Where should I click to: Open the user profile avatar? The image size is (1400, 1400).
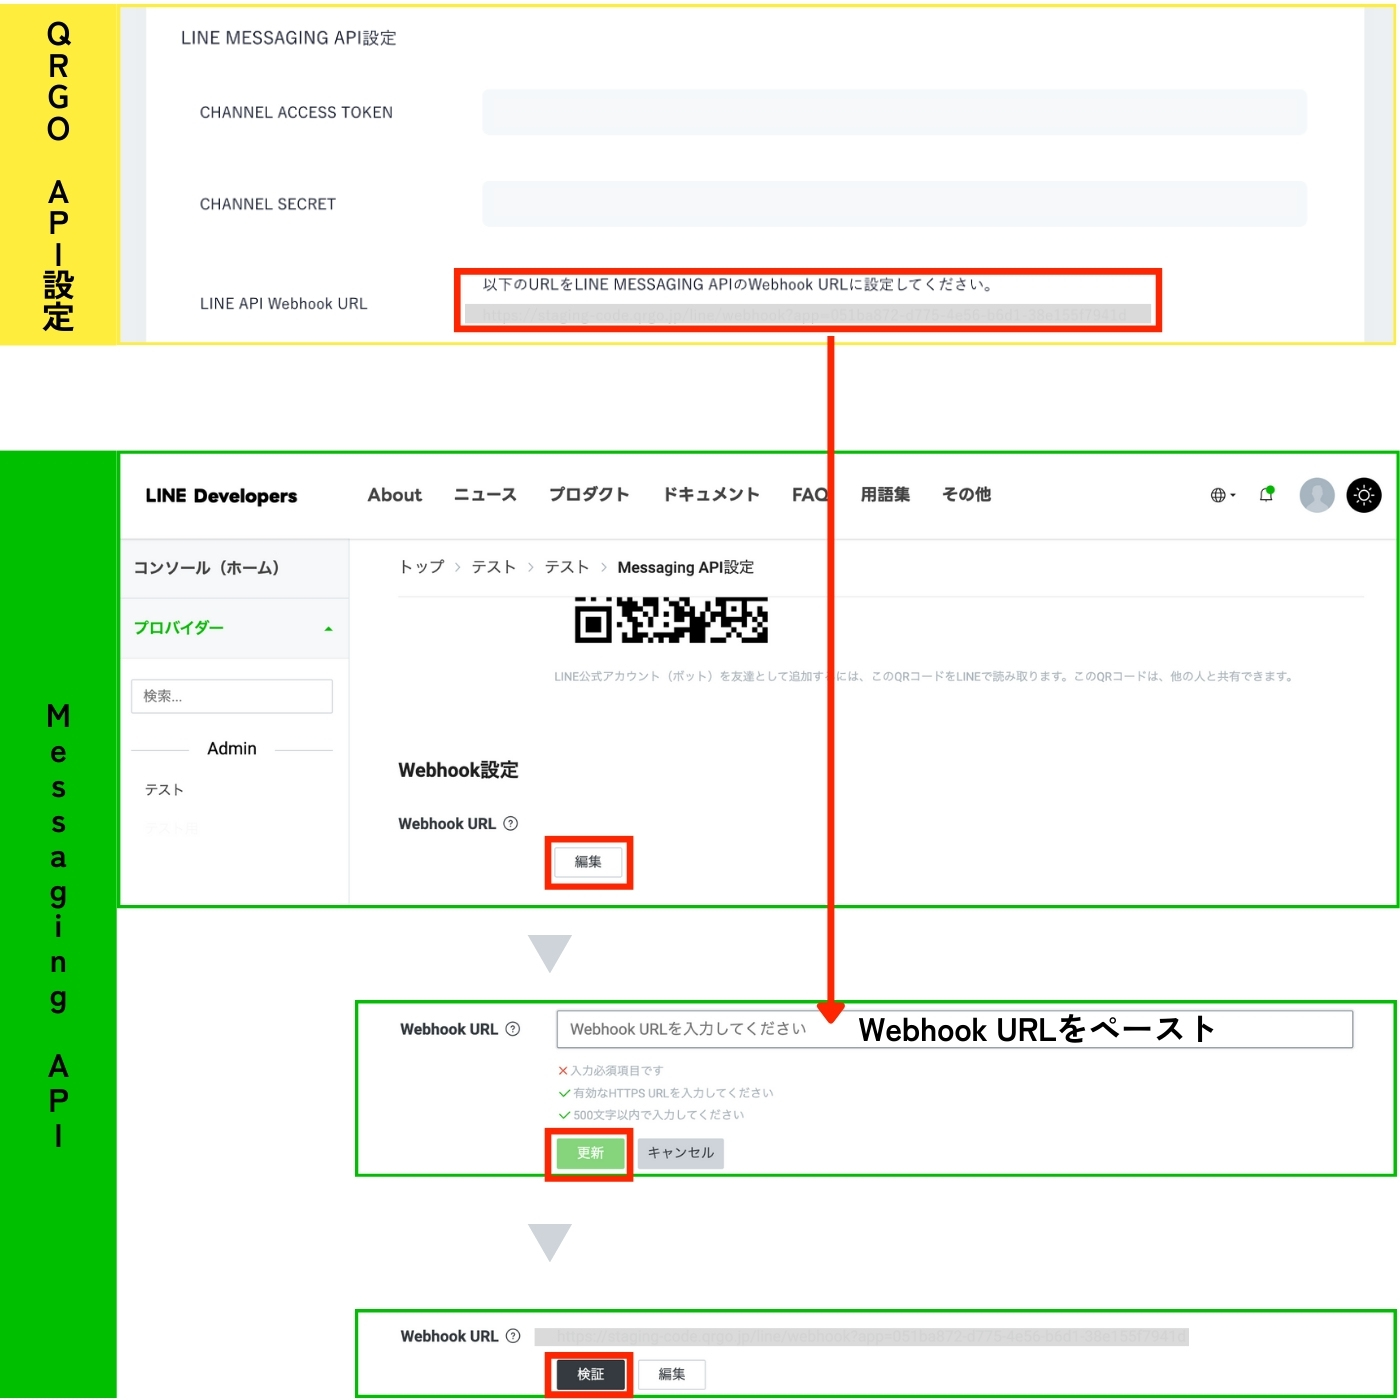coord(1317,495)
